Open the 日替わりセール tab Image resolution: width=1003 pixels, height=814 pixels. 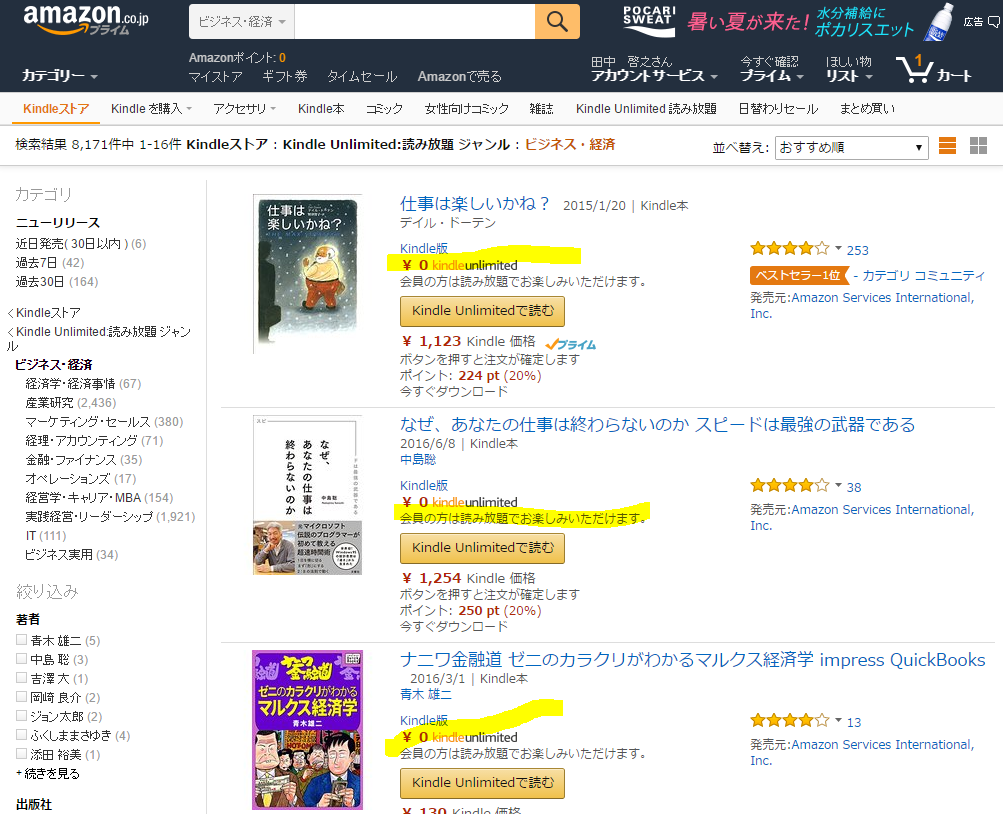[x=778, y=109]
